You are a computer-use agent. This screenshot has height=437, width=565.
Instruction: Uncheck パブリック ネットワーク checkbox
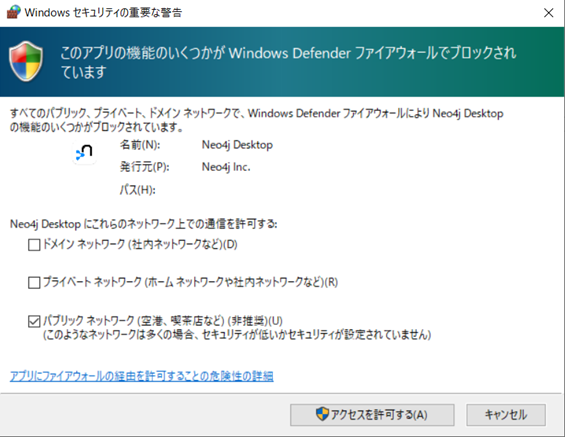[x=34, y=321]
